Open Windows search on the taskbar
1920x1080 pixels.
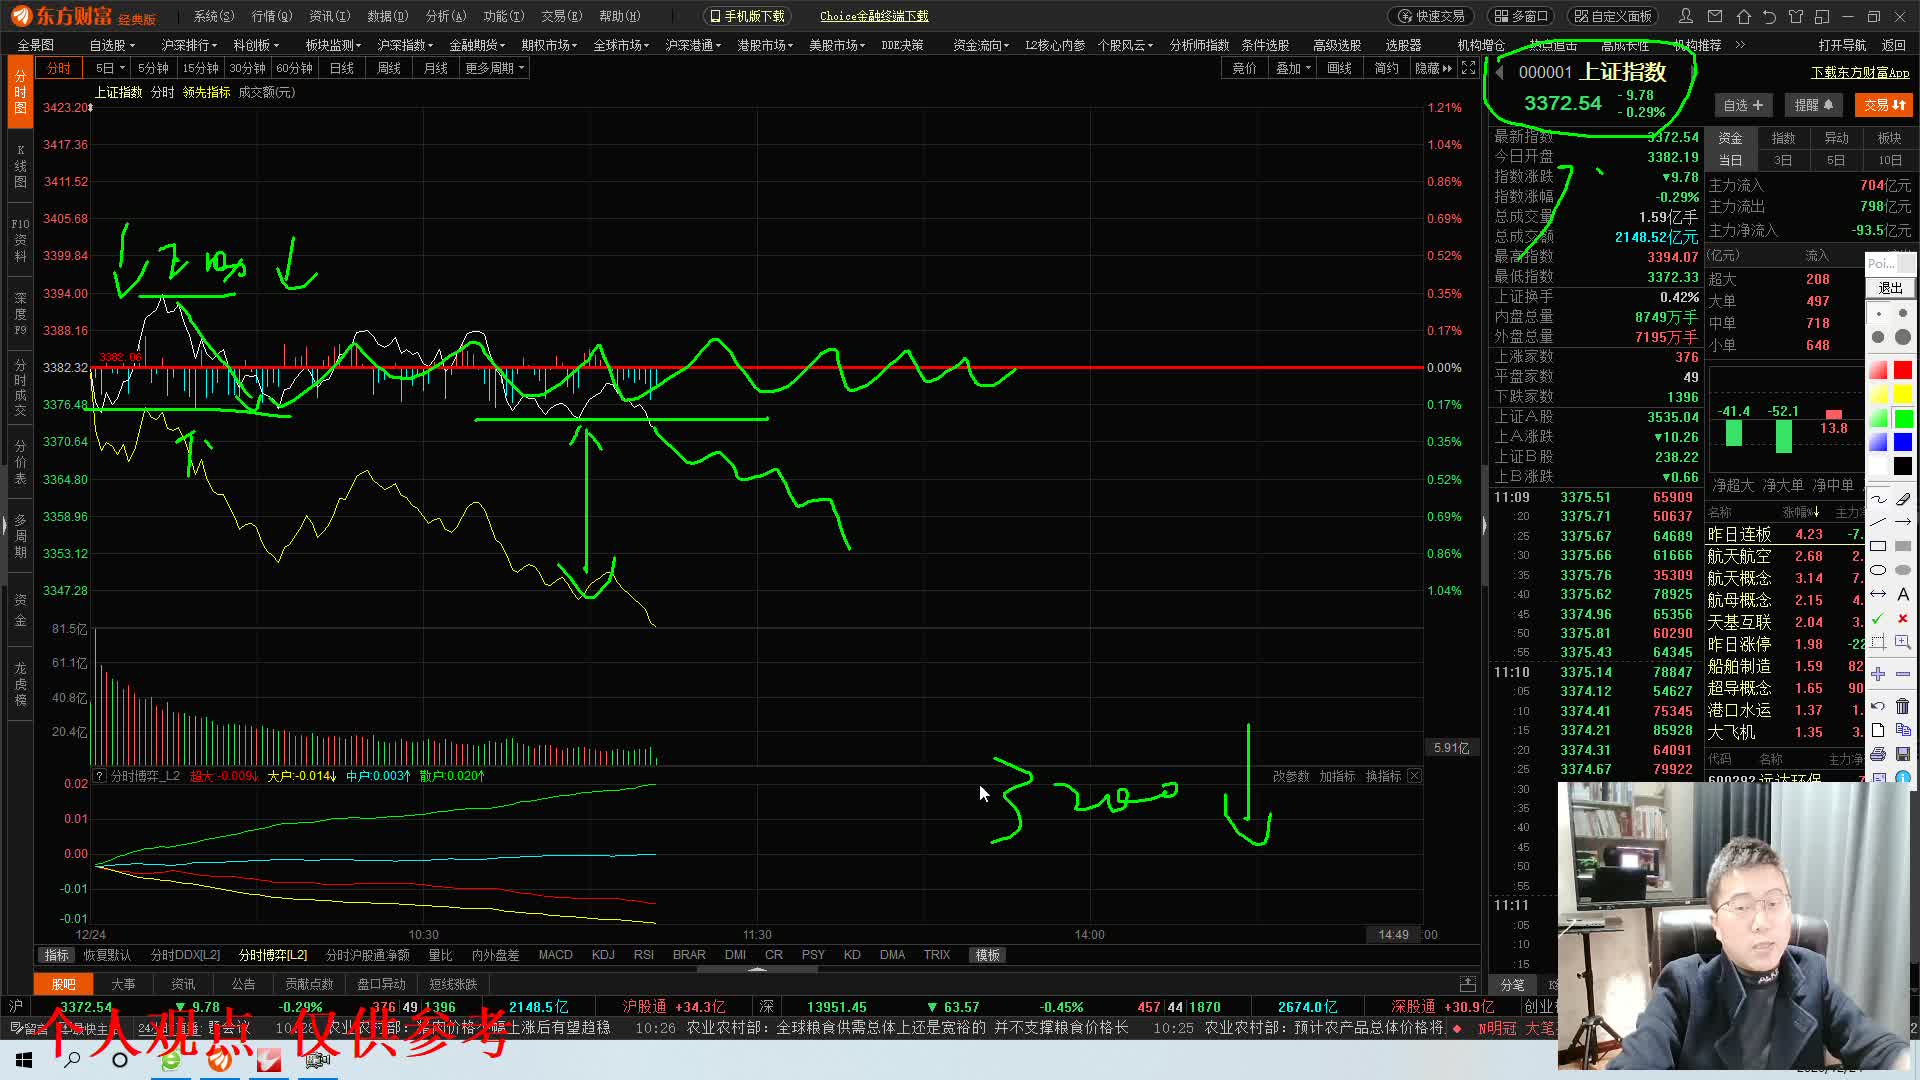point(72,1060)
